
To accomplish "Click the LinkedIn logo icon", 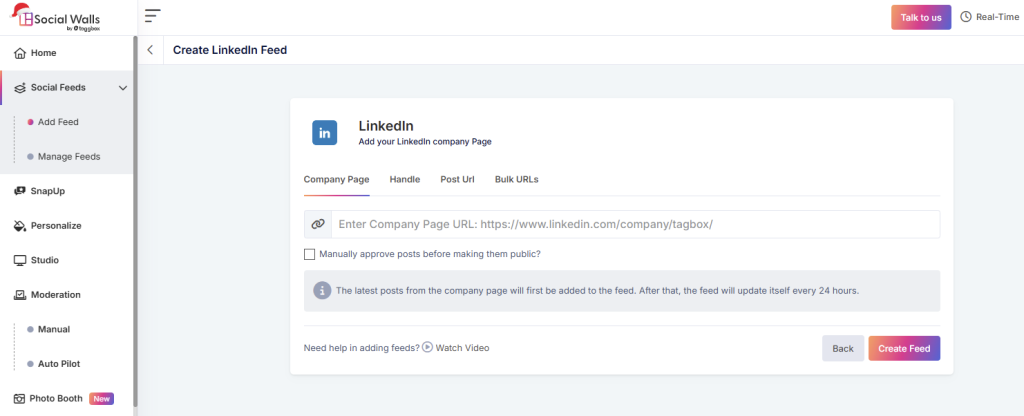I will tap(325, 133).
